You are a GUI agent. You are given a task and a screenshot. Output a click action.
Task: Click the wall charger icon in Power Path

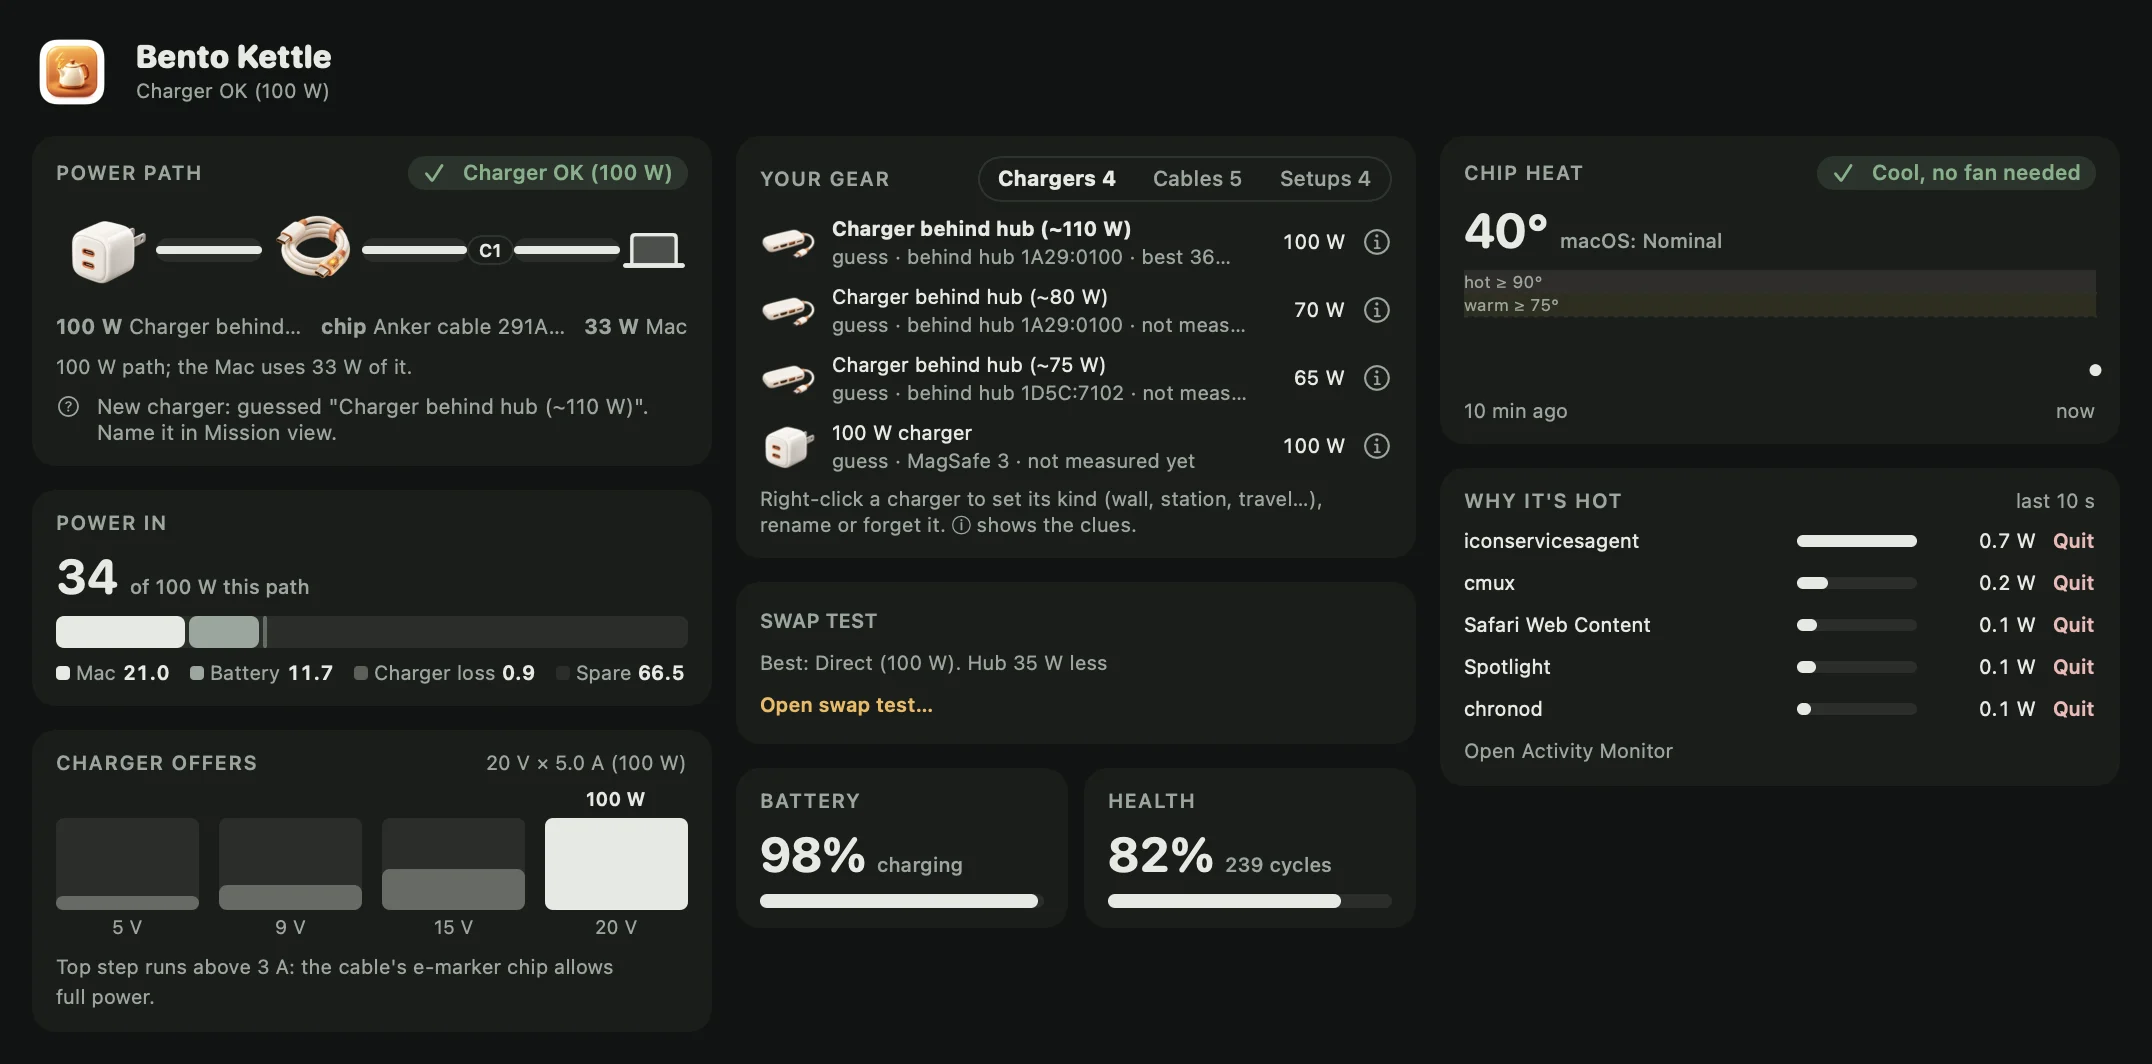(x=107, y=250)
